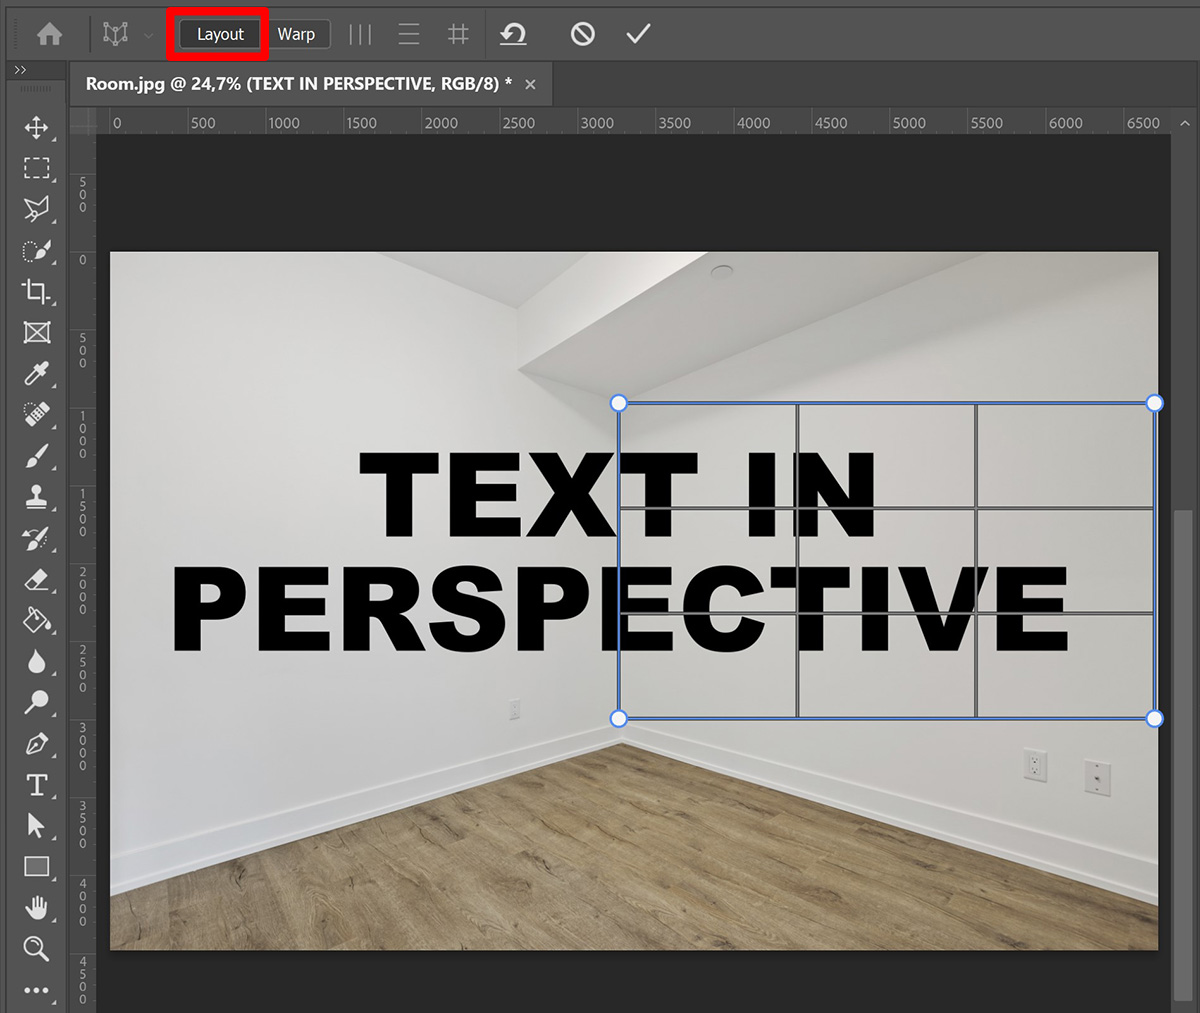
Task: Open the Photoshop Home screen
Action: pyautogui.click(x=48, y=33)
